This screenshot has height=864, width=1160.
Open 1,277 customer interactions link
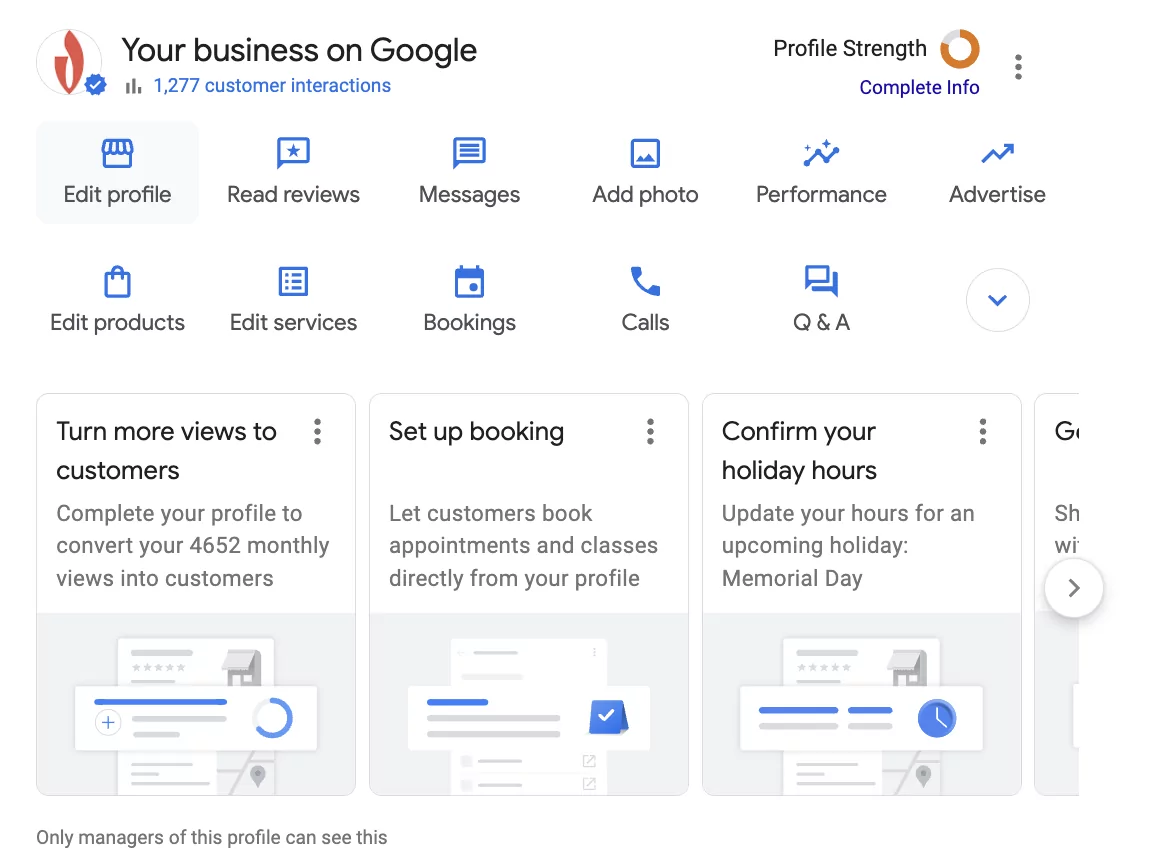pos(272,86)
